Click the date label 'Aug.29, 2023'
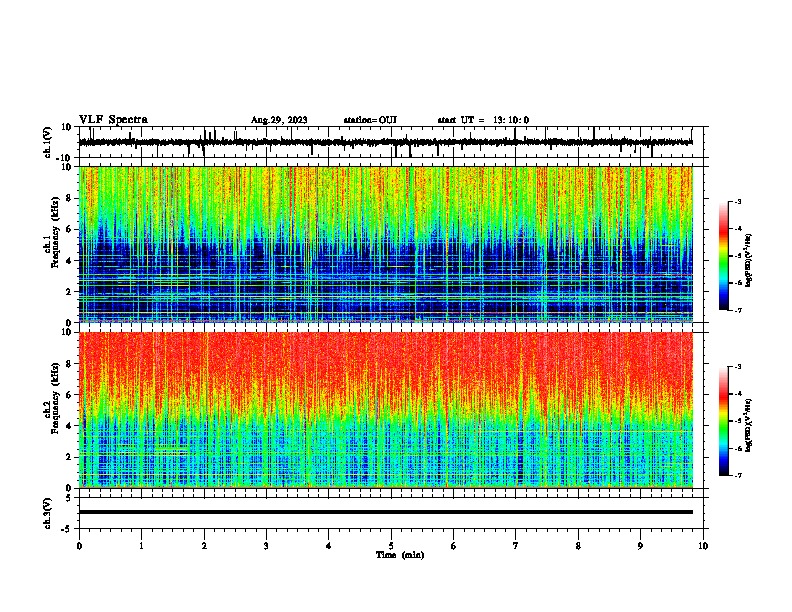792x612 pixels. click(x=279, y=120)
